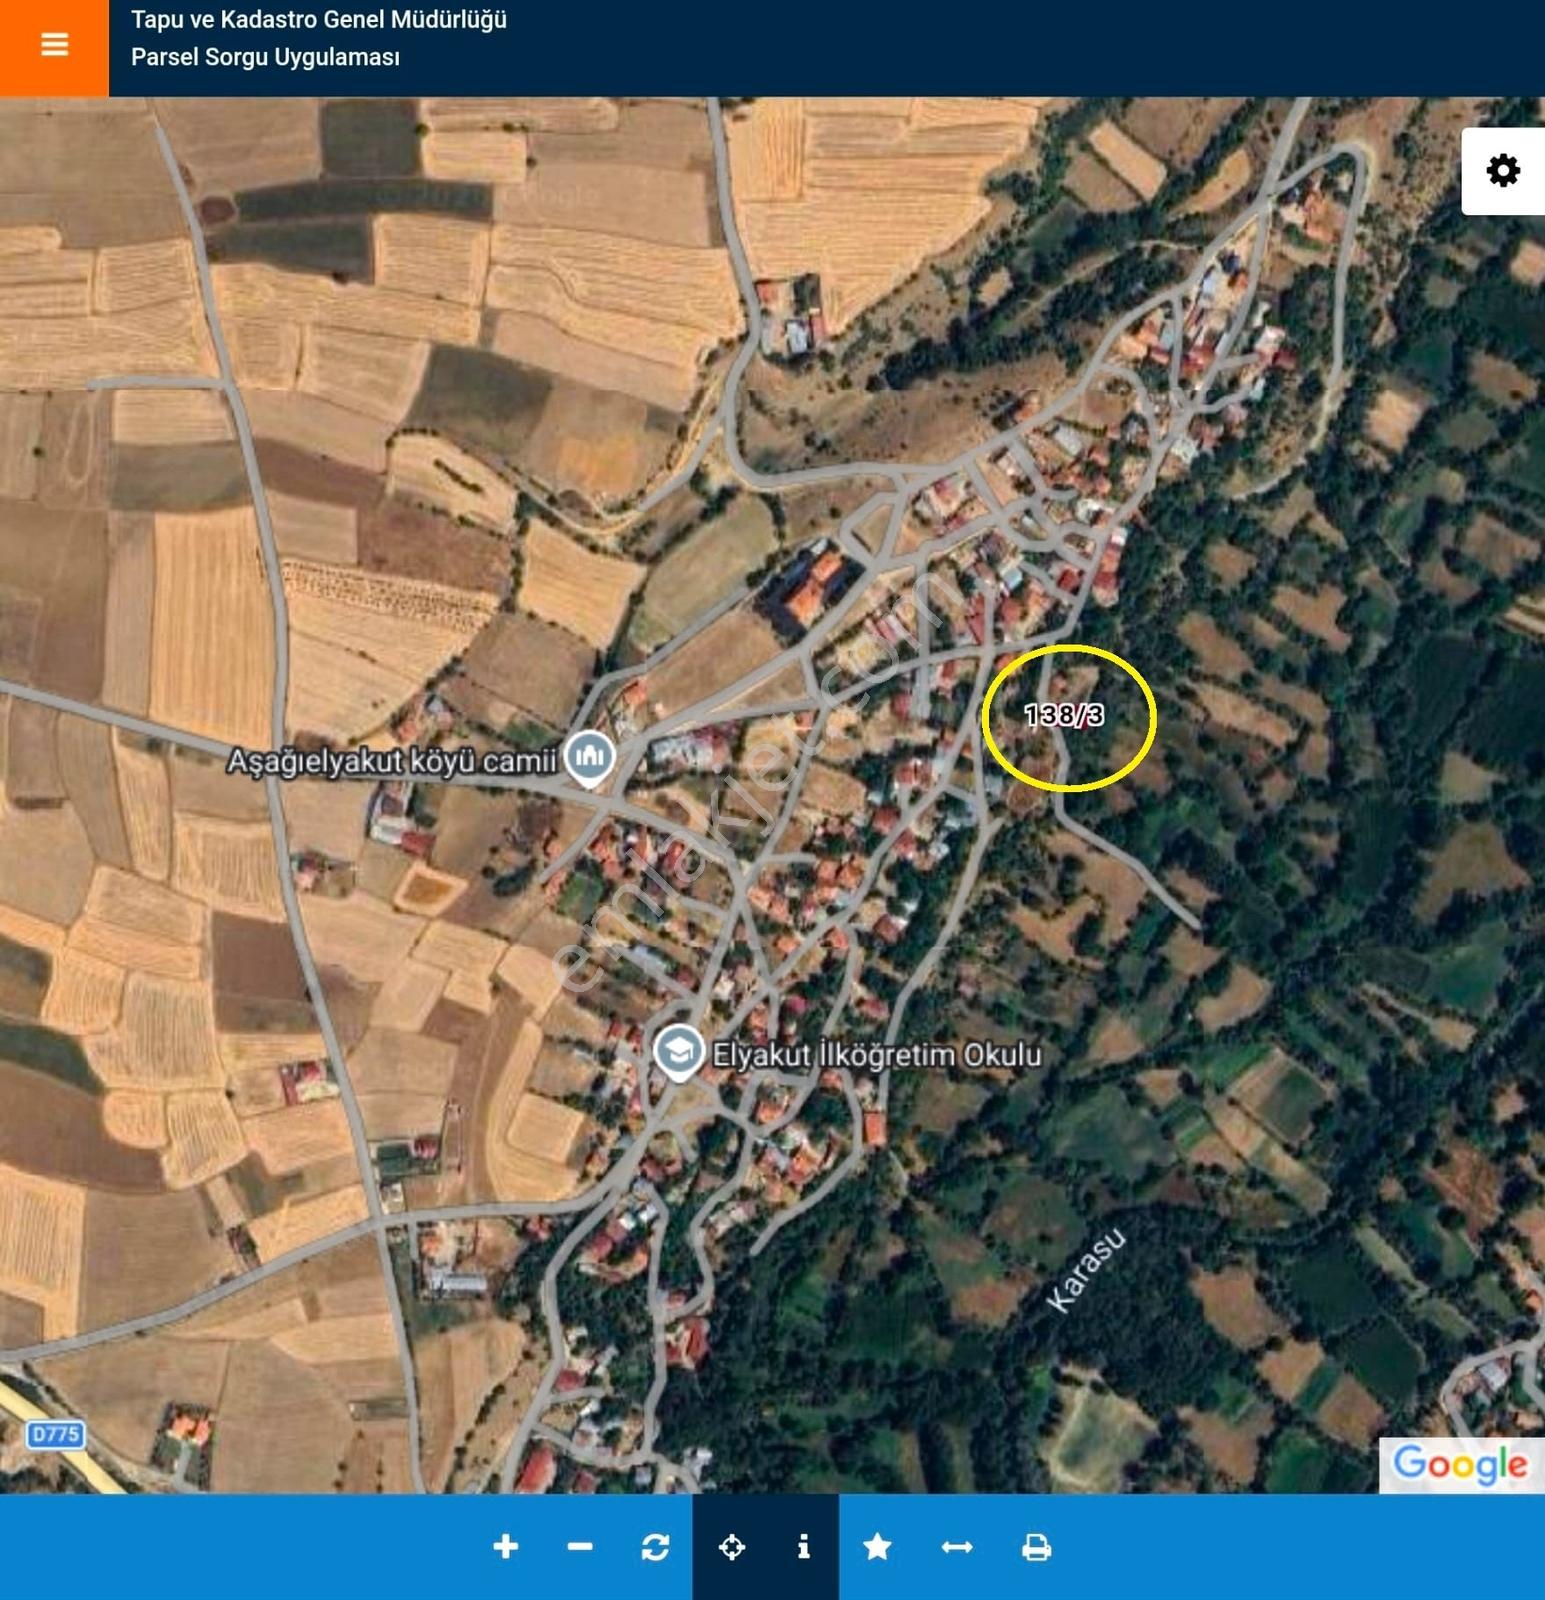Click the Karasu river label
Screen dimensions: 1545x1600
point(1085,1270)
